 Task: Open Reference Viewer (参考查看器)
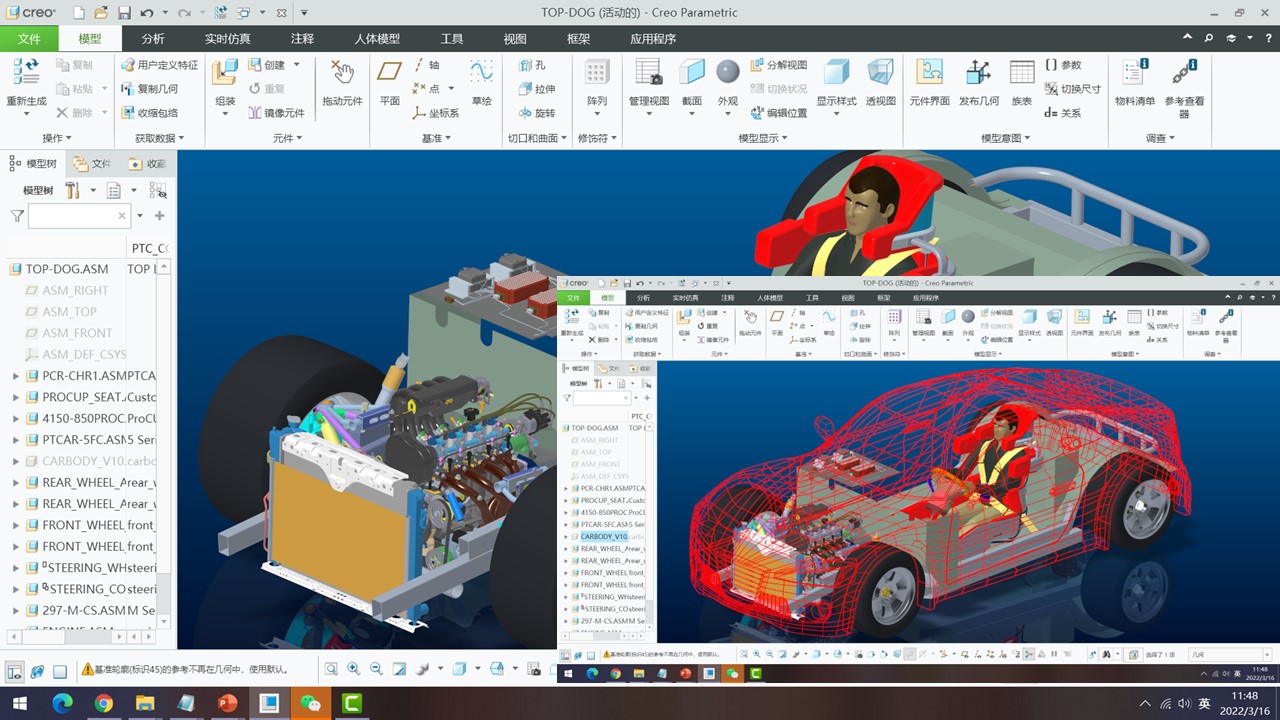pos(1184,72)
